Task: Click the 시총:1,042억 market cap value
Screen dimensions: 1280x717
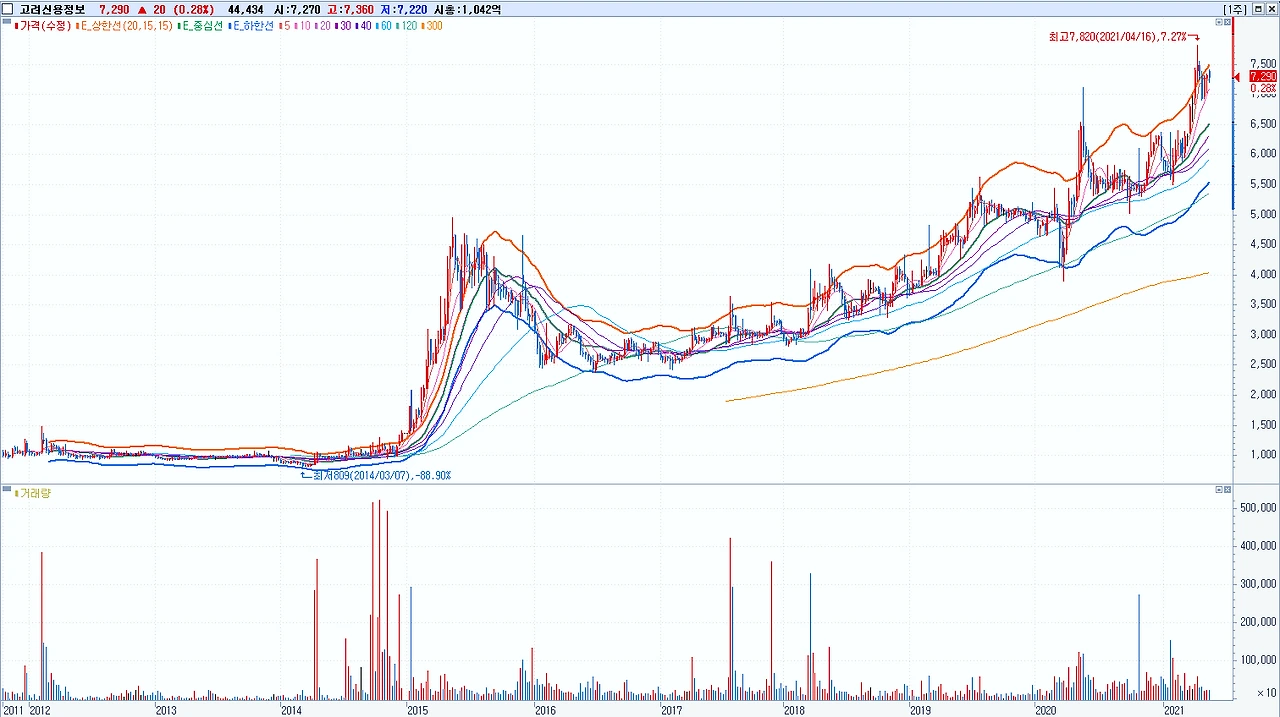Action: (468, 9)
